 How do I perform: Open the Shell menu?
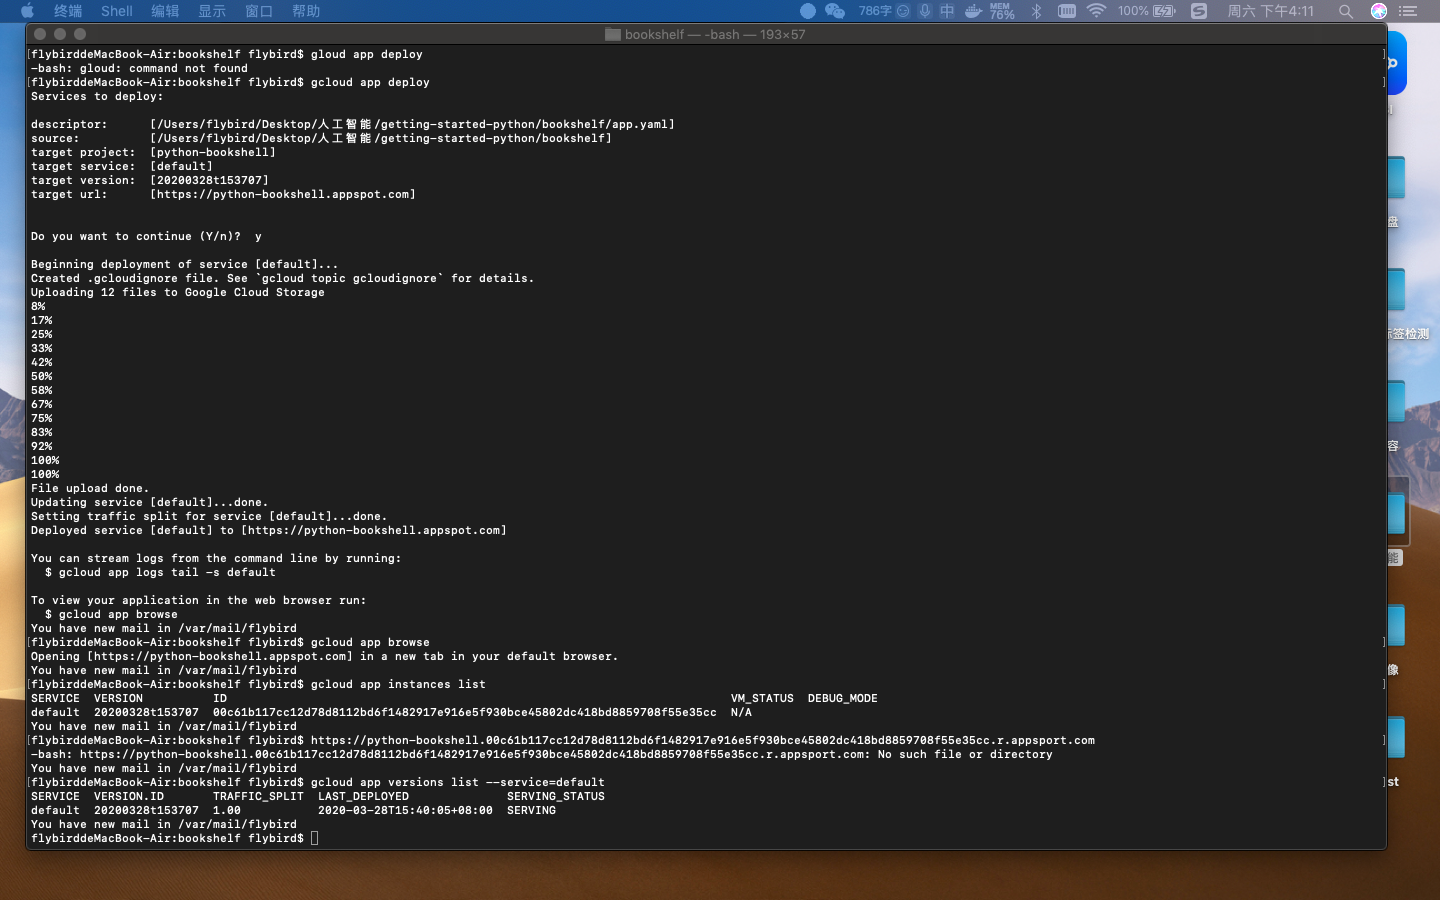[x=116, y=11]
